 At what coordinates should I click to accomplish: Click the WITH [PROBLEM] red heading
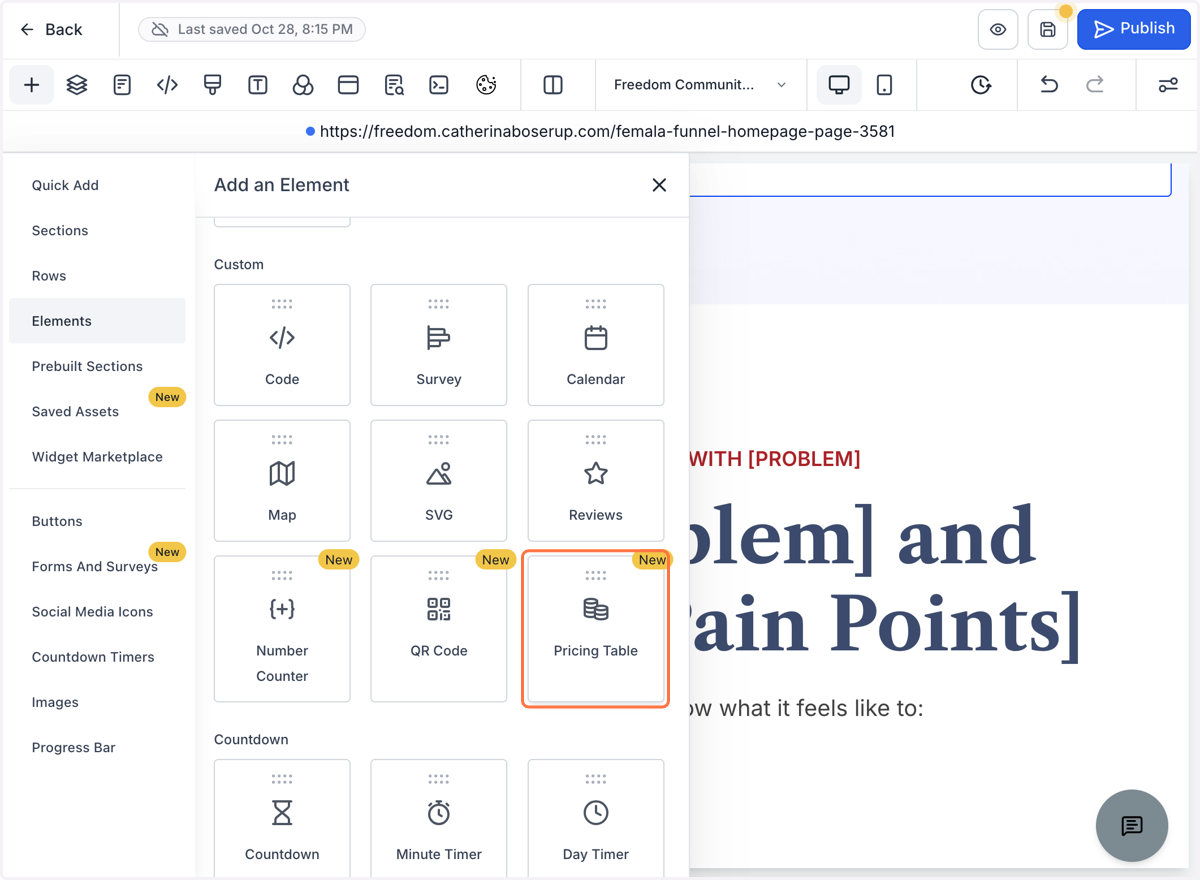775,459
